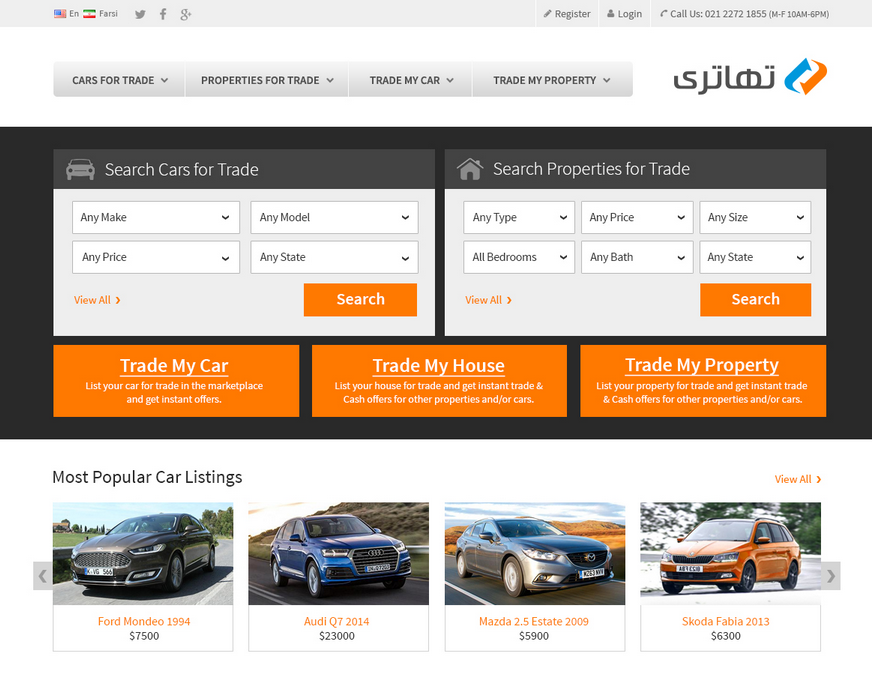Expand the Any Make dropdown
Image resolution: width=872 pixels, height=681 pixels.
pyautogui.click(x=156, y=217)
